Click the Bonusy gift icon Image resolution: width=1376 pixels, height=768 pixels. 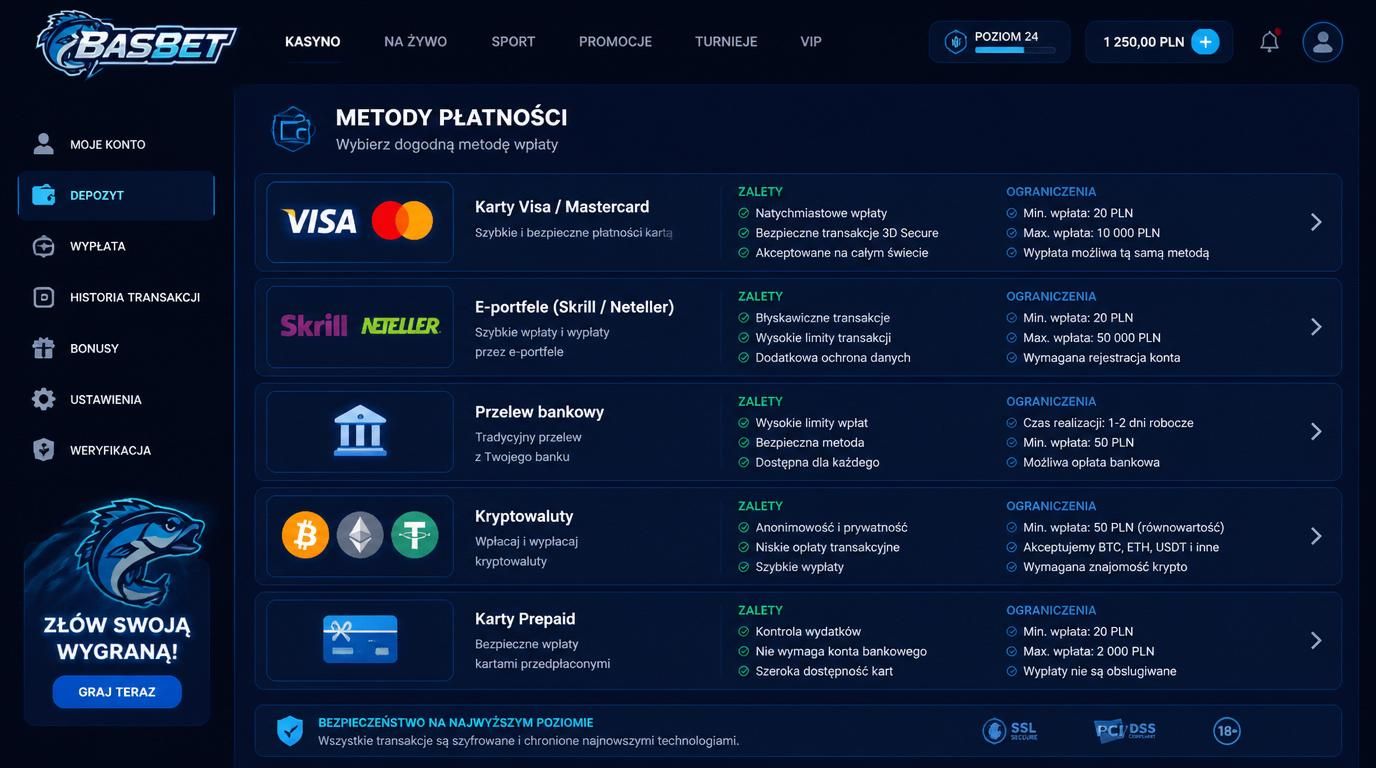[x=43, y=348]
